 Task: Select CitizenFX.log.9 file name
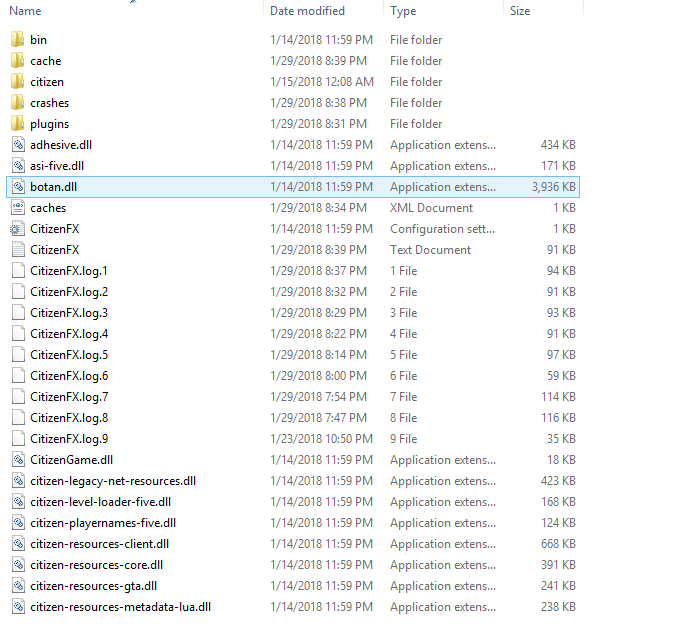tap(69, 439)
